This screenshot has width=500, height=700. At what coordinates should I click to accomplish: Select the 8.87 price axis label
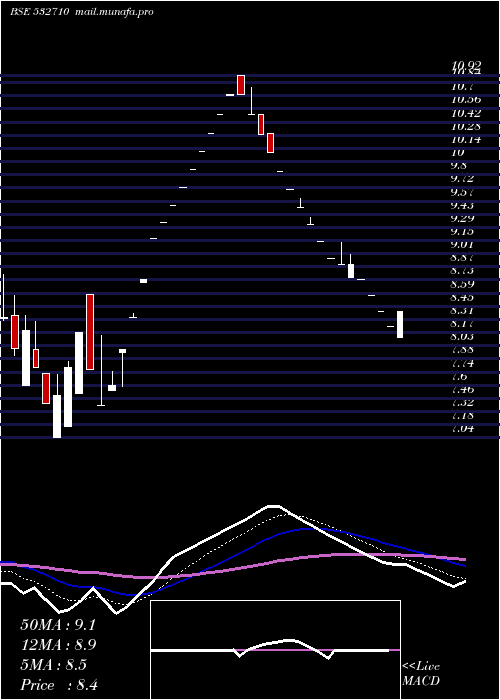463,258
